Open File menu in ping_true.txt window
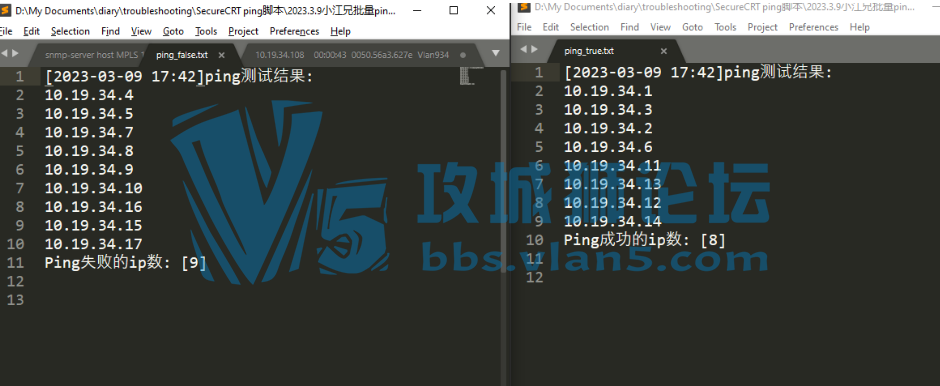 [x=524, y=27]
